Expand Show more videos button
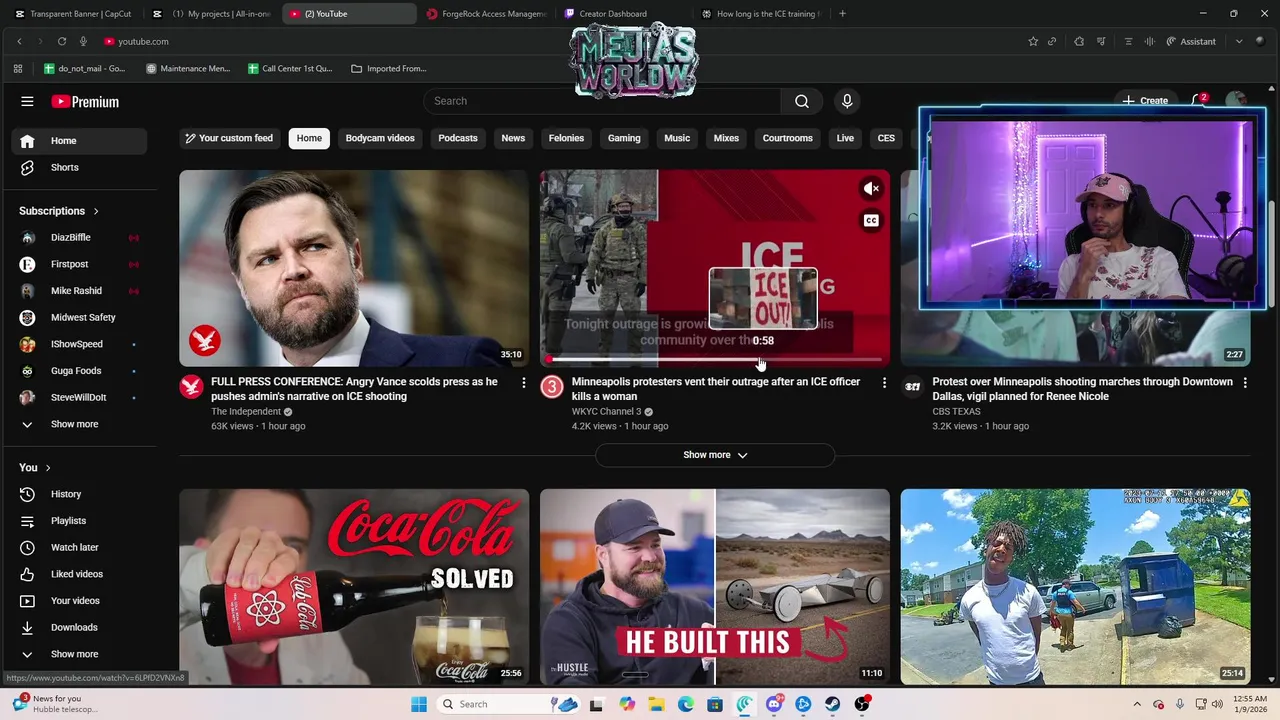 [715, 455]
